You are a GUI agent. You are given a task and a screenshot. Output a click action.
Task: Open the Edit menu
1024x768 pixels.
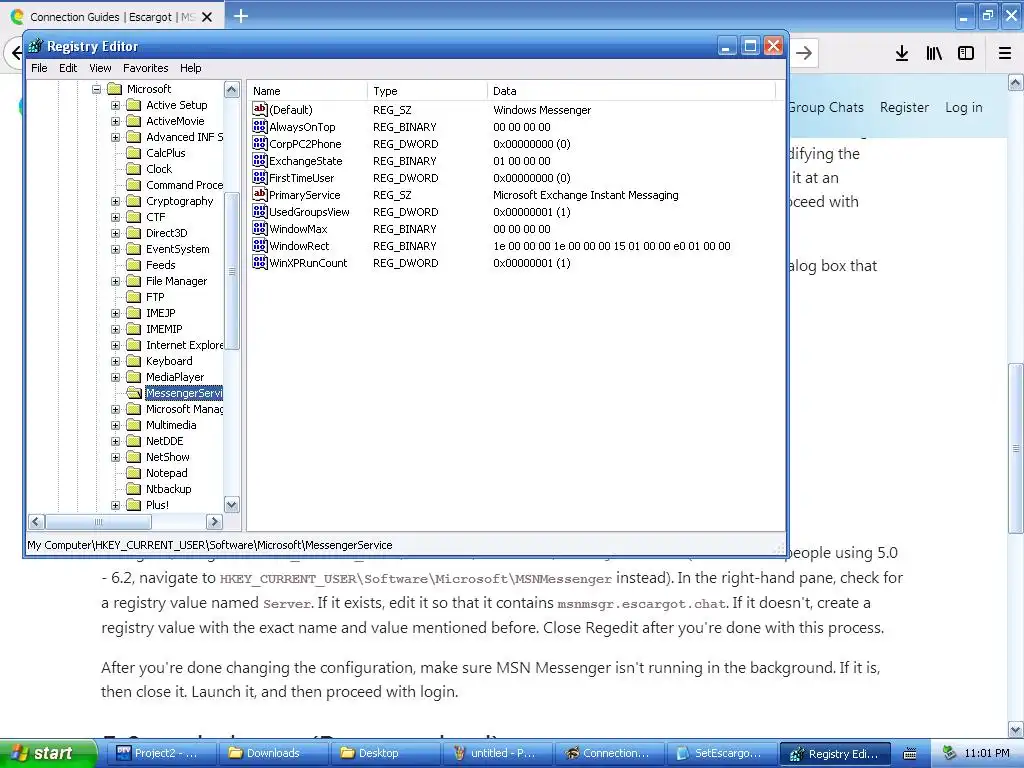pyautogui.click(x=68, y=68)
